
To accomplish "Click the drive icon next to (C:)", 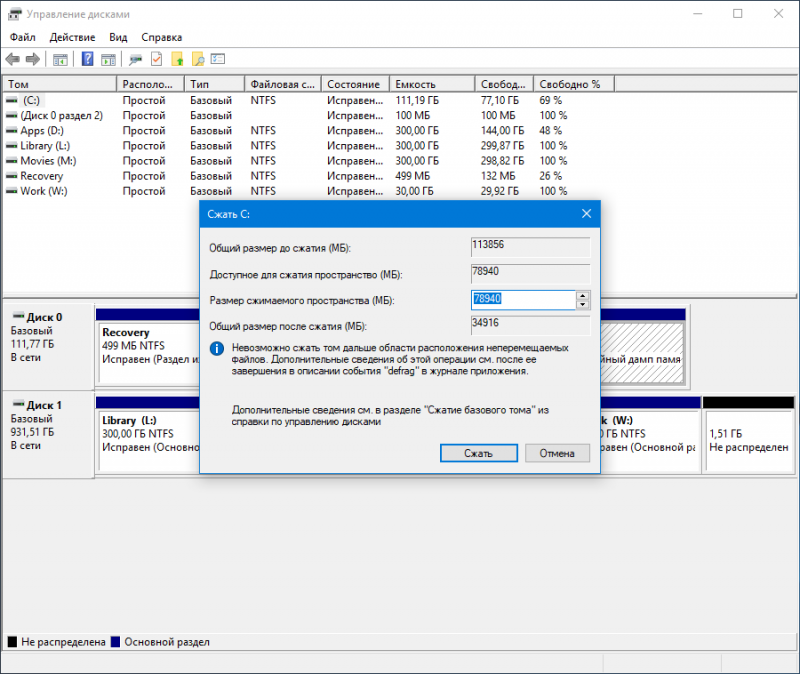I will (11, 101).
